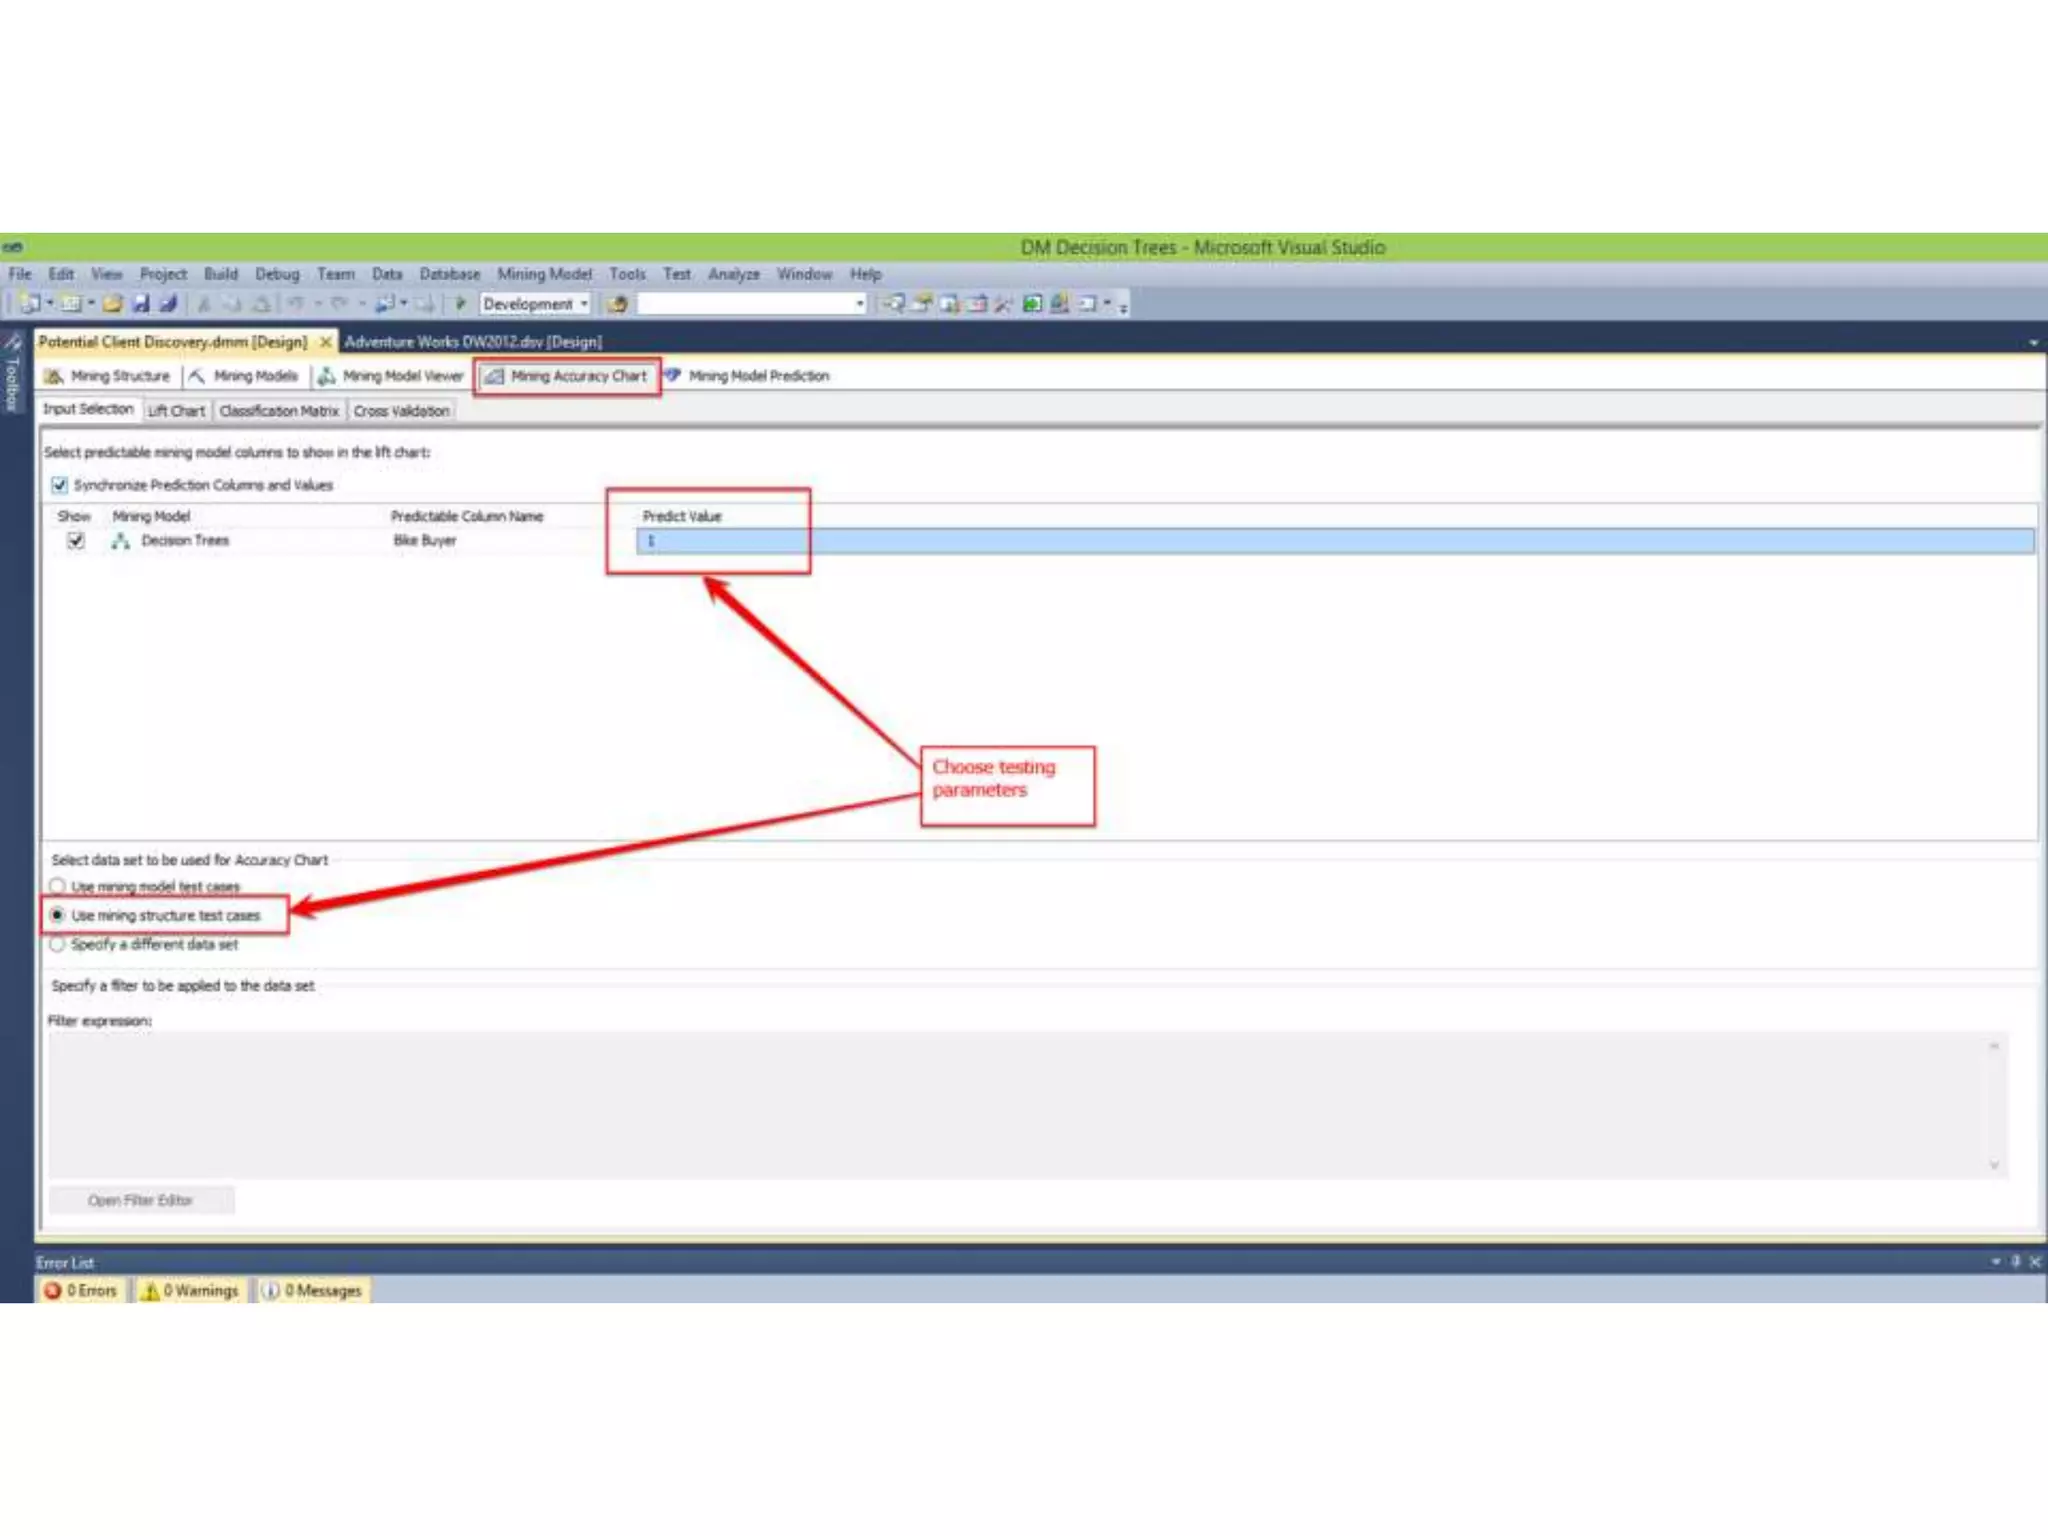Viewport: 2048px width, 1536px height.
Task: Click the 0 Messages info icon
Action: [x=270, y=1291]
